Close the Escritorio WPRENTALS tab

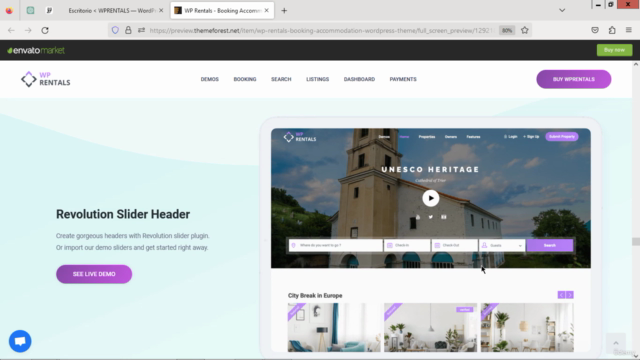161,11
